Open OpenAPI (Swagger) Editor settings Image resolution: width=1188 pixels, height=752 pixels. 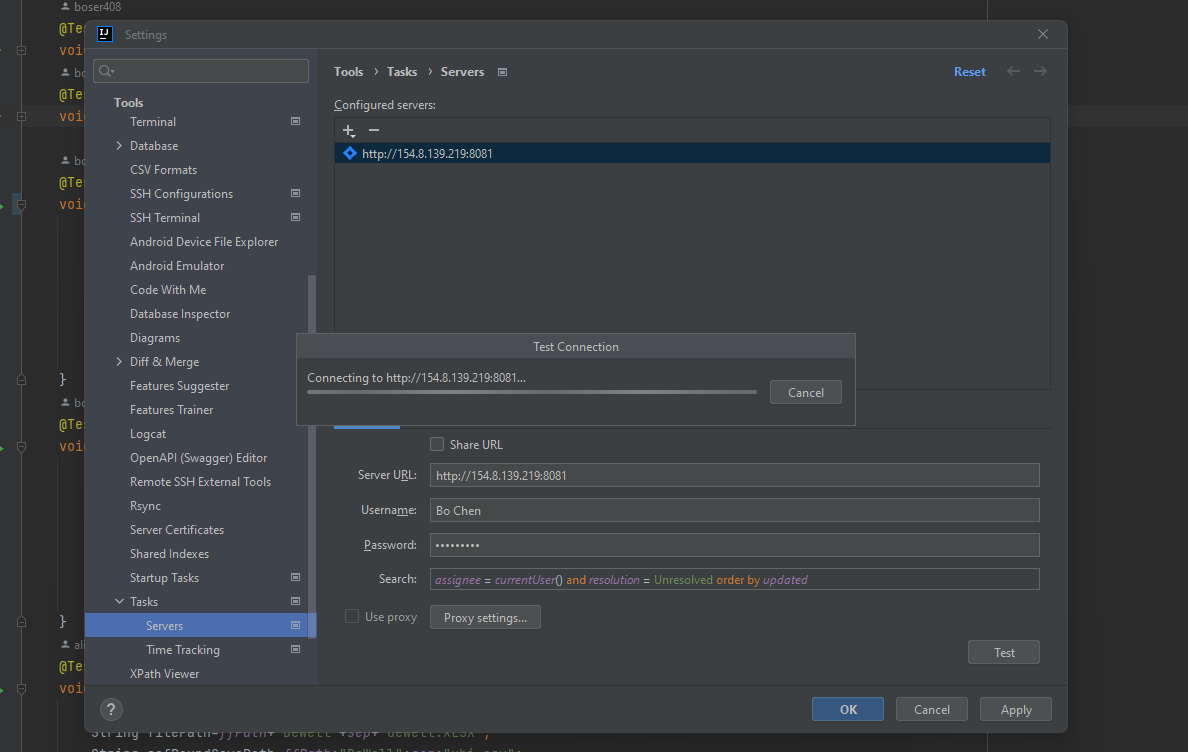(199, 457)
